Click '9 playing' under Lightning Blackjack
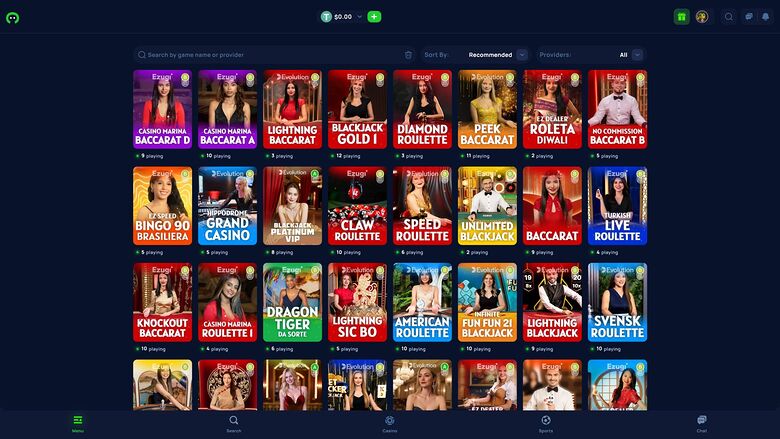 pyautogui.click(x=541, y=349)
